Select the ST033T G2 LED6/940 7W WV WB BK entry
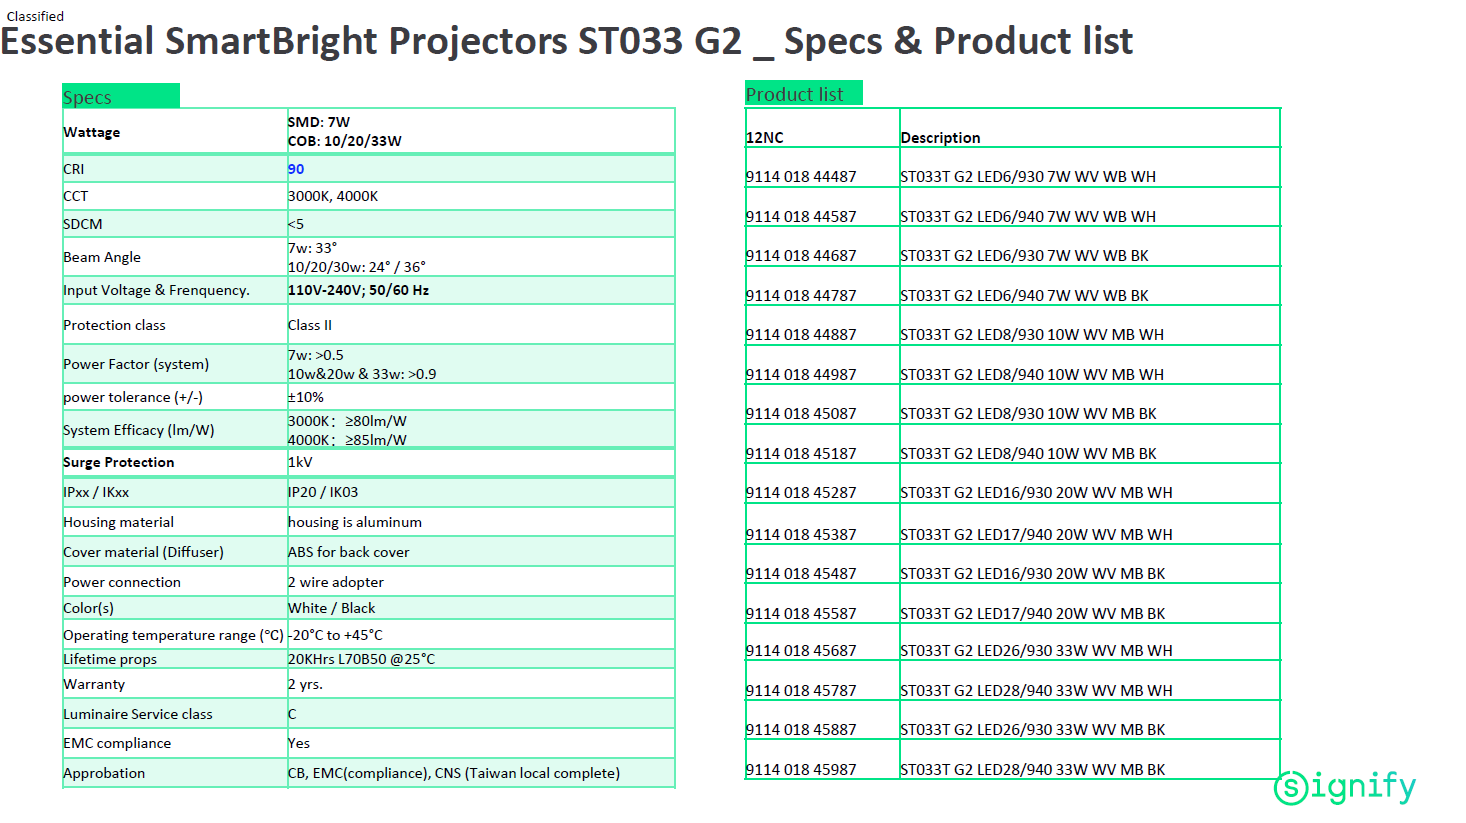 tap(1024, 296)
